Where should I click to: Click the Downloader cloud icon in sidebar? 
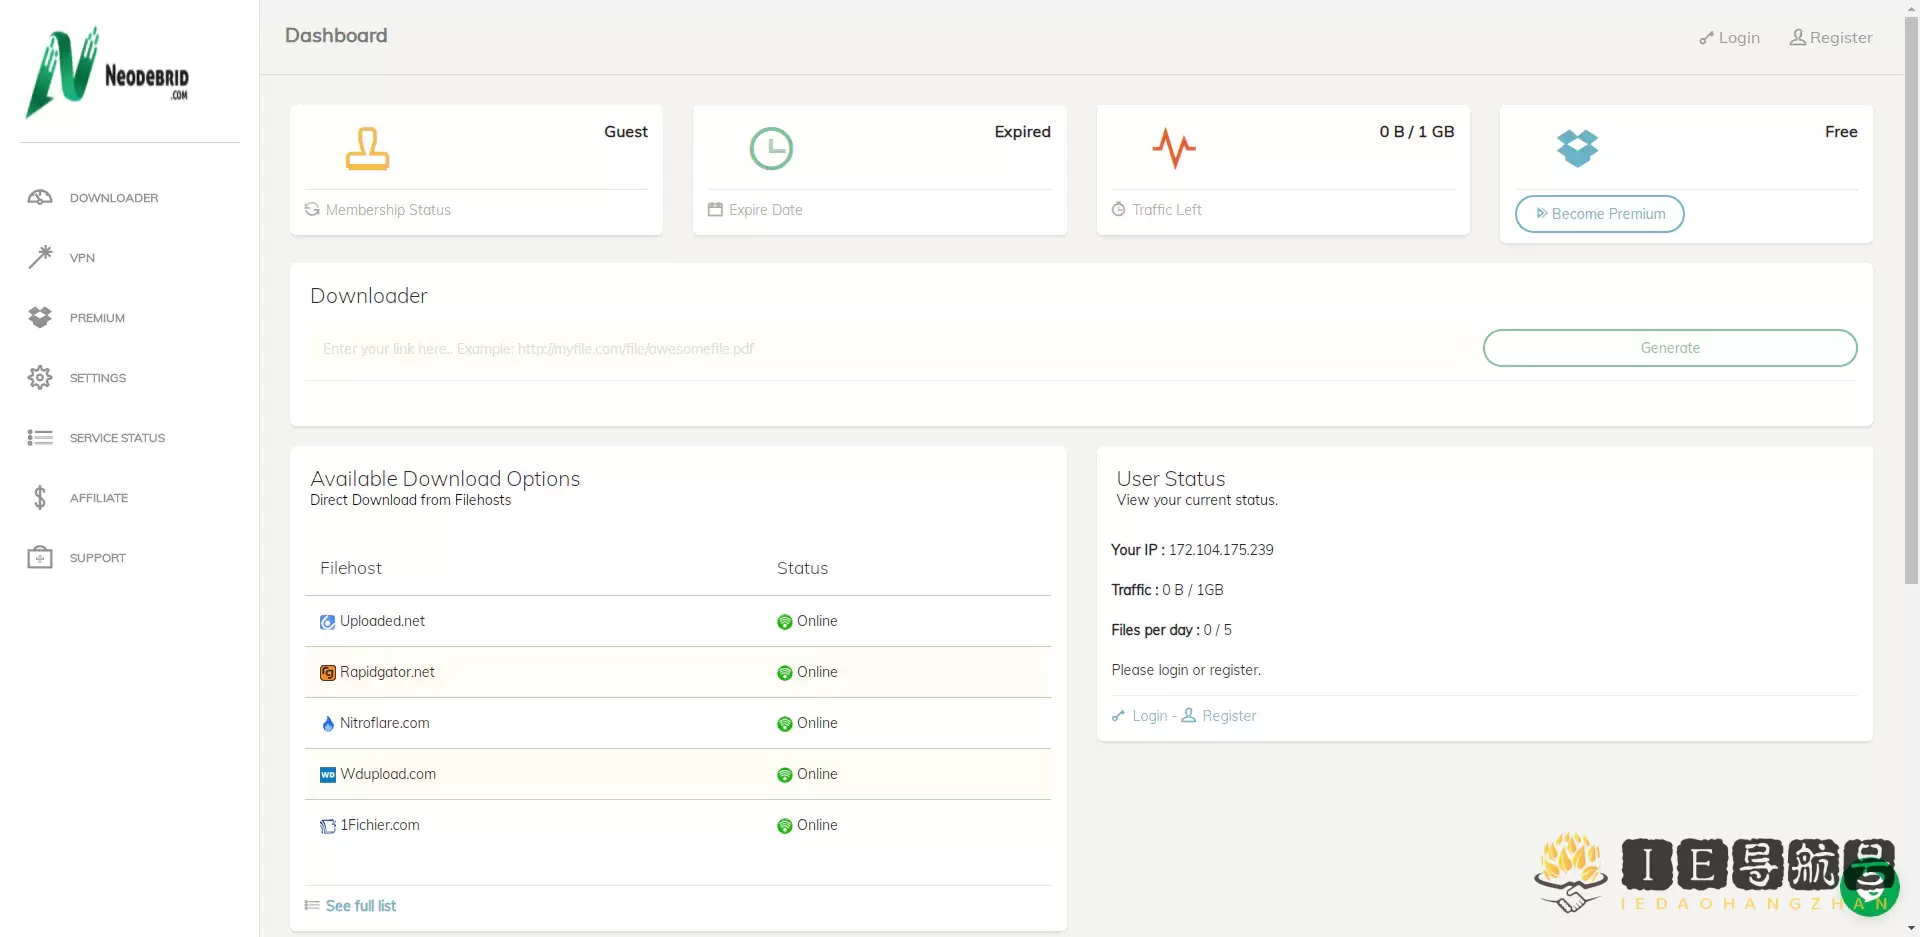click(x=40, y=198)
